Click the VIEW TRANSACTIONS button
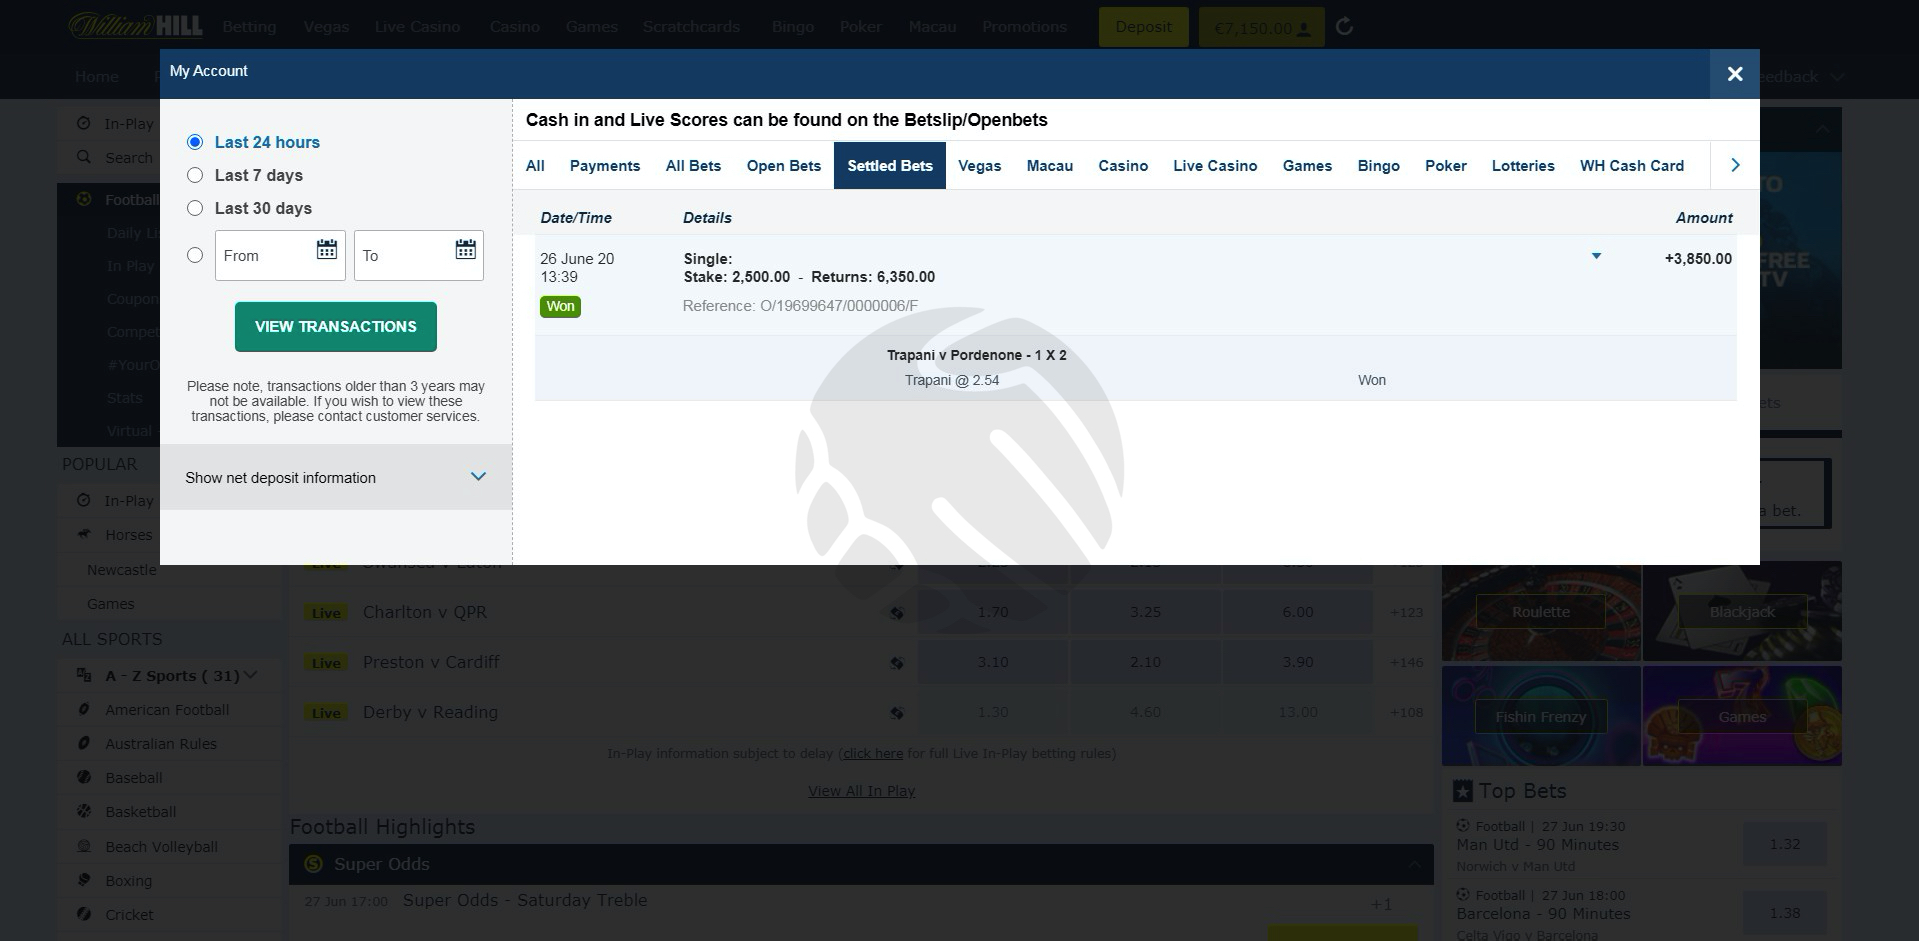 coord(336,327)
